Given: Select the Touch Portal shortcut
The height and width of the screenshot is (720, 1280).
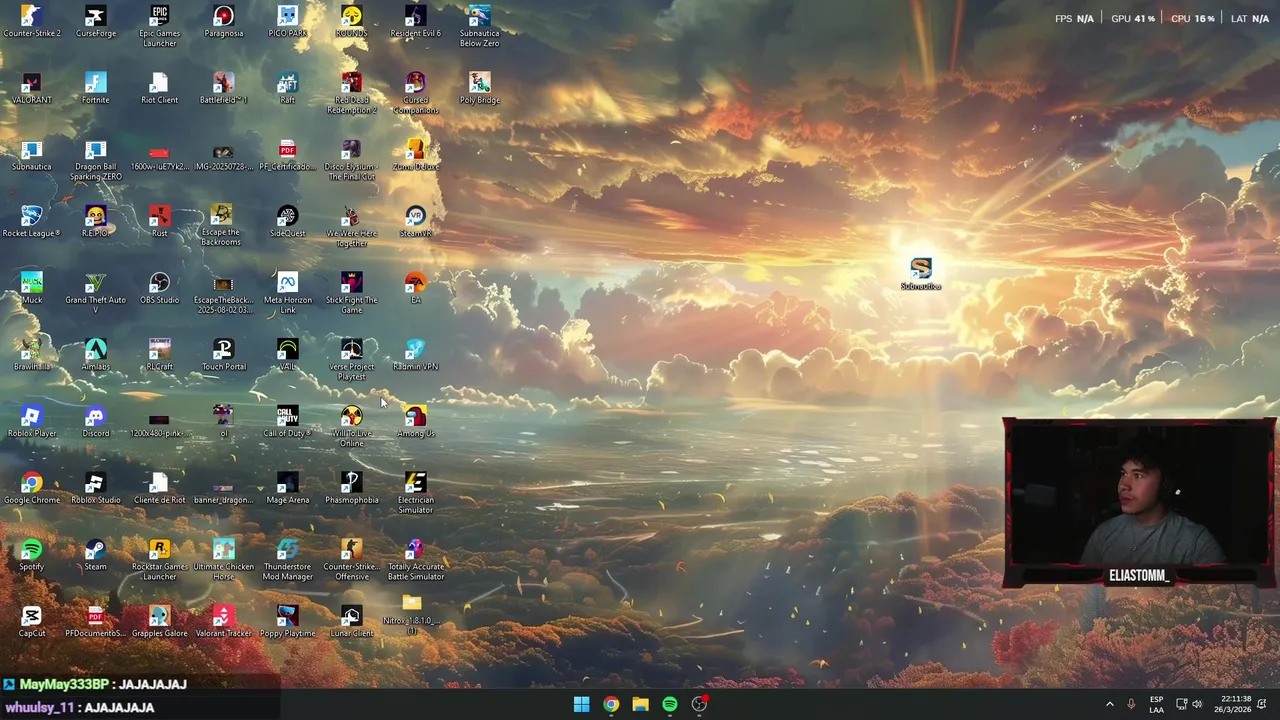Looking at the screenshot, I should click(x=223, y=355).
